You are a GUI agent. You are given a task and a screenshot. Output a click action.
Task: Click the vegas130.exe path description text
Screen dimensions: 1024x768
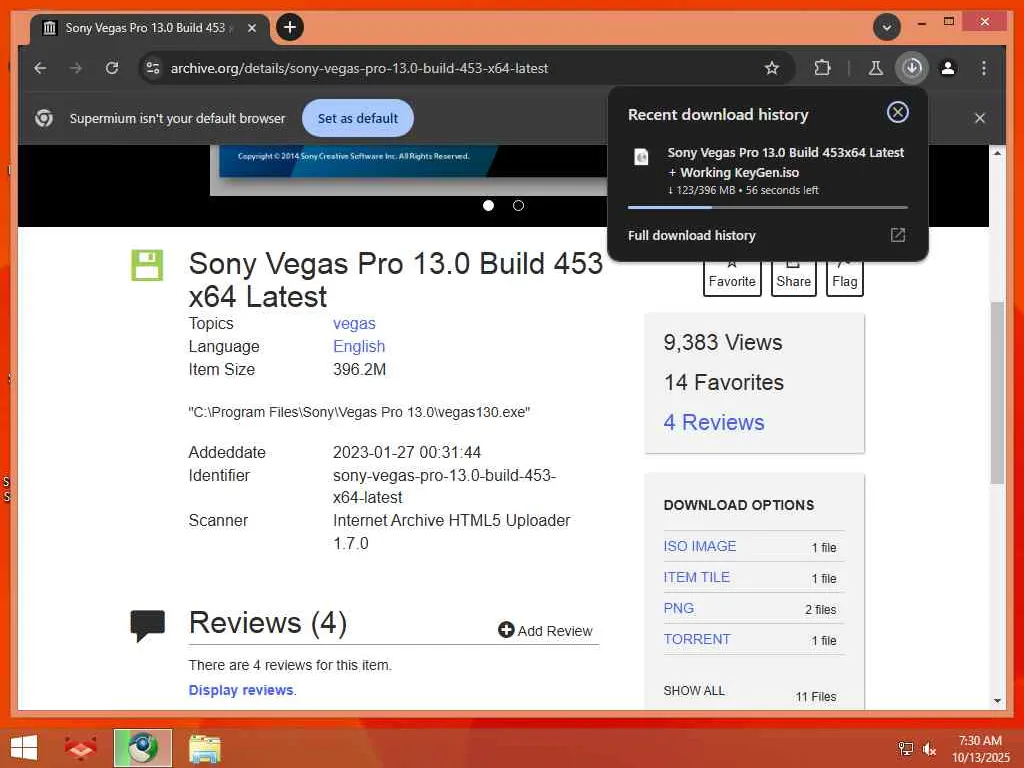coord(359,412)
